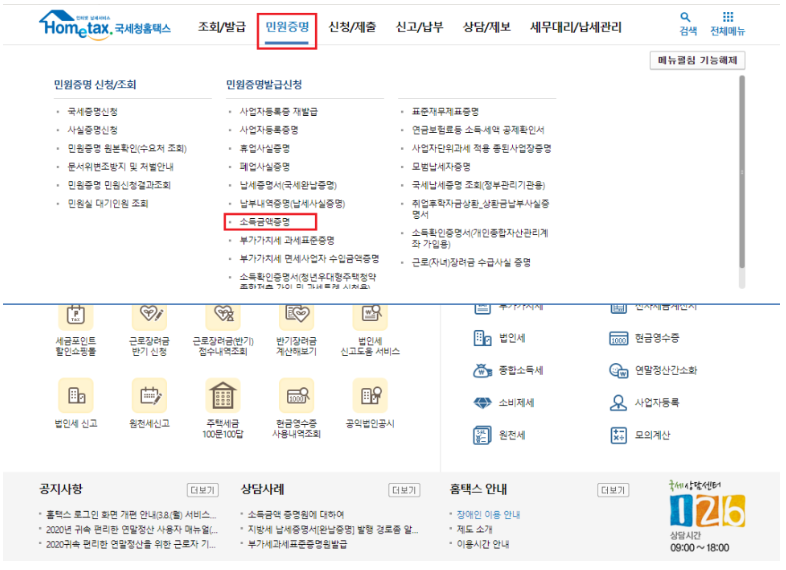The image size is (786, 570).
Task: Click the Hometax logo
Action: point(105,26)
